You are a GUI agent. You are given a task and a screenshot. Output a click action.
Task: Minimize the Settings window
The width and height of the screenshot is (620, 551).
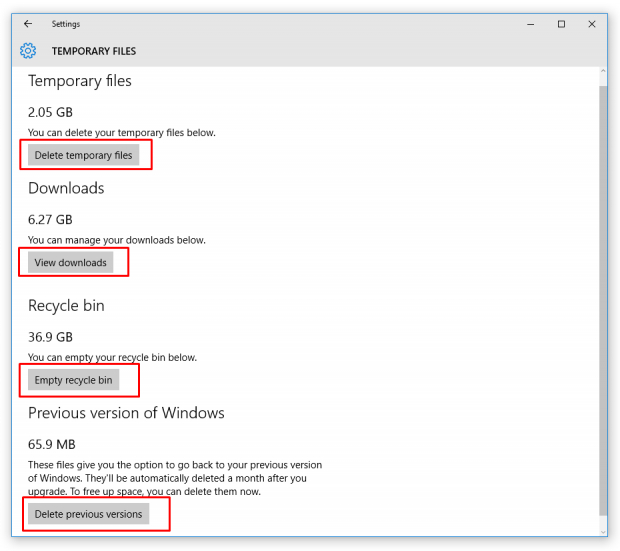531,24
